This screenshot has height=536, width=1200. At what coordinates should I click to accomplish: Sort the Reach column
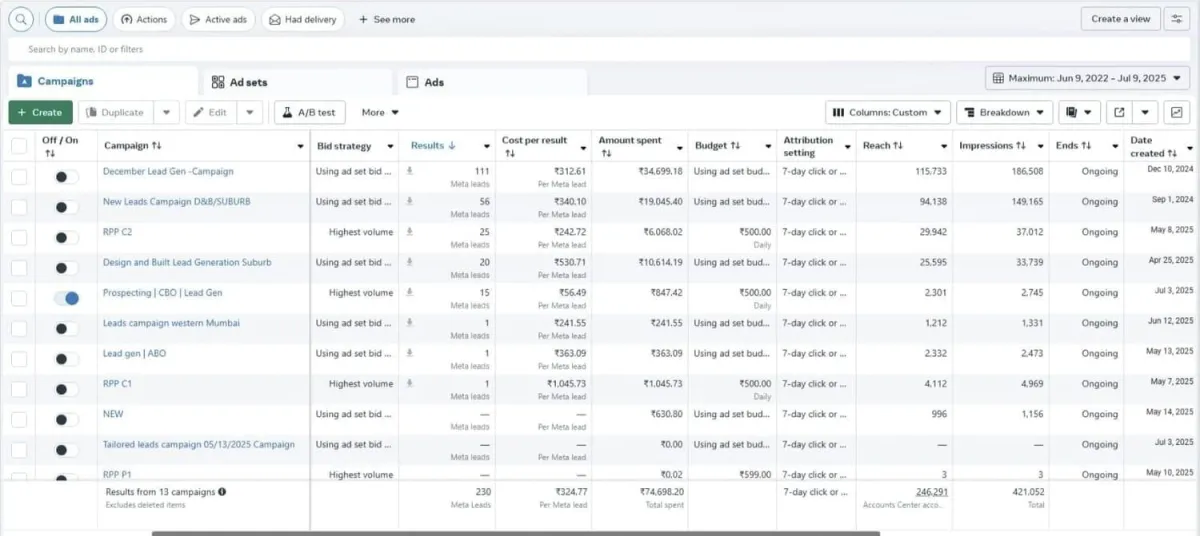click(x=898, y=146)
